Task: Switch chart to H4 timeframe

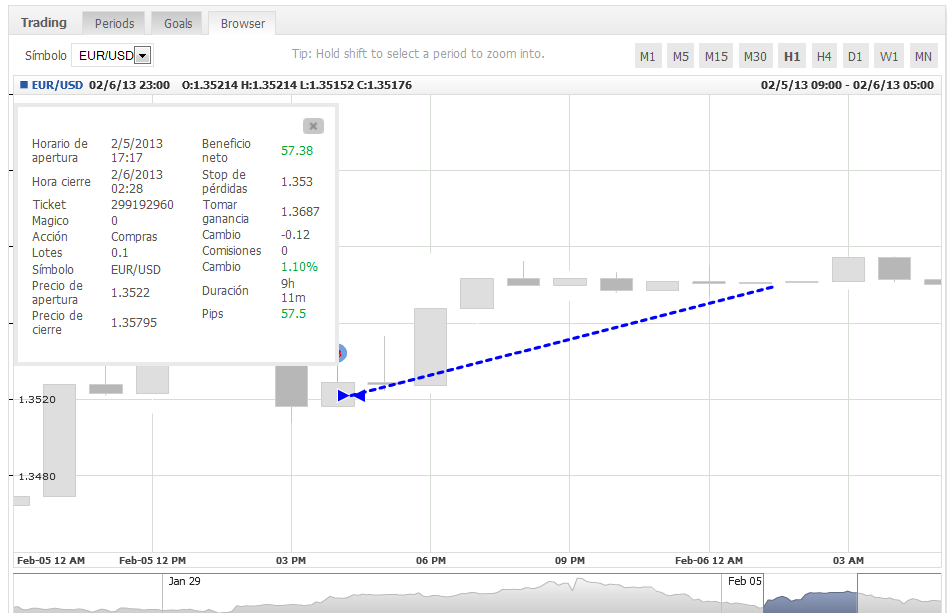Action: pos(824,56)
